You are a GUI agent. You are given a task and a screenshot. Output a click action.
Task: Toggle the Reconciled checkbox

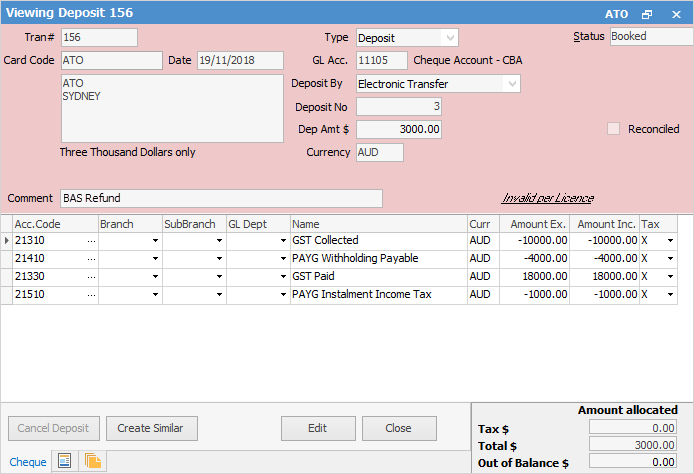coord(614,129)
